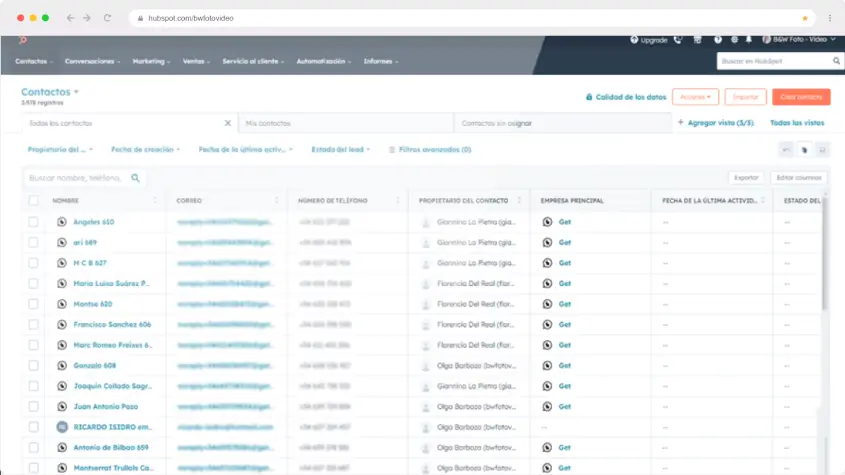Toggle the select-all checkbox in table header
Image resolution: width=845 pixels, height=475 pixels.
pos(33,201)
